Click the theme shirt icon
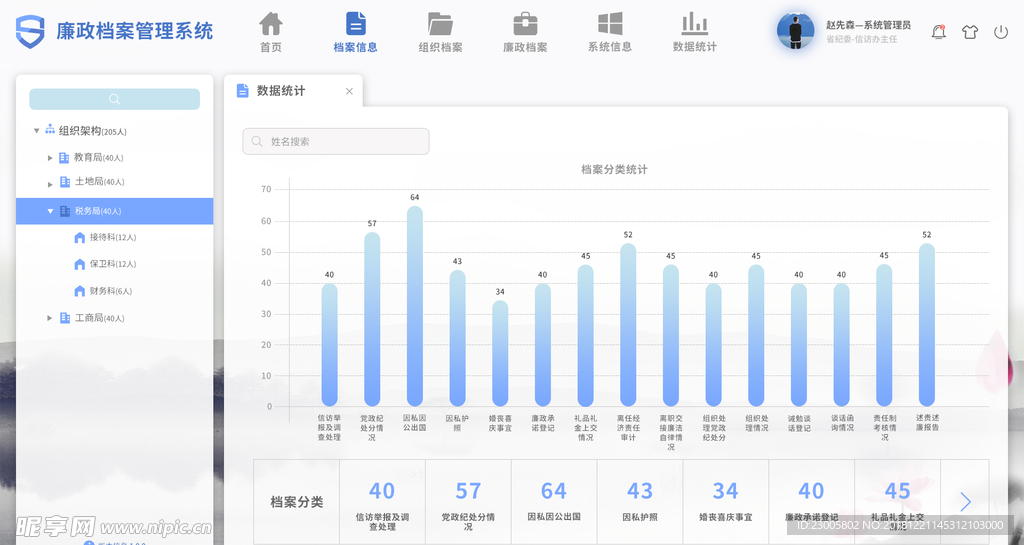 (x=970, y=31)
